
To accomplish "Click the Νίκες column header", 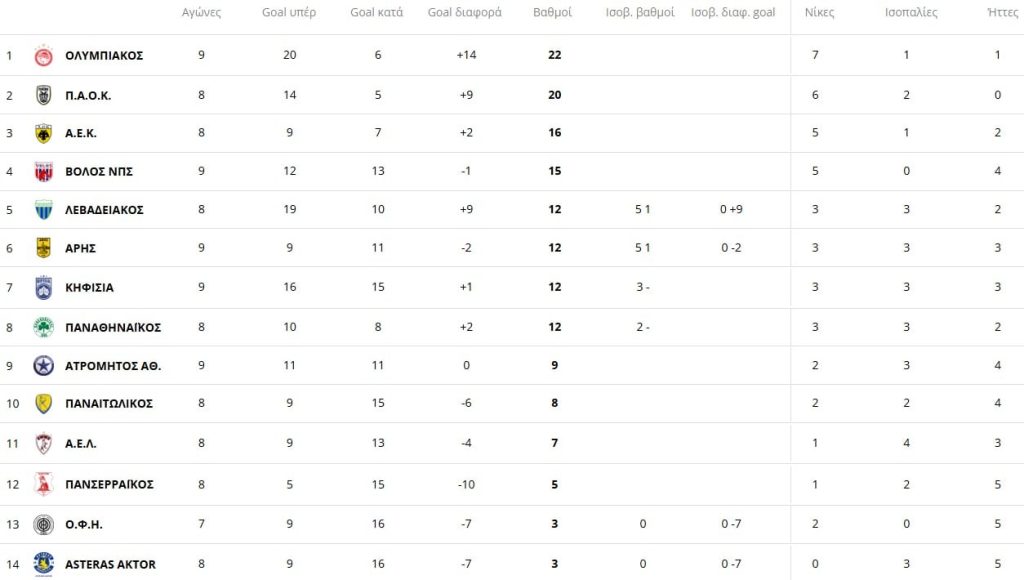I will click(819, 13).
